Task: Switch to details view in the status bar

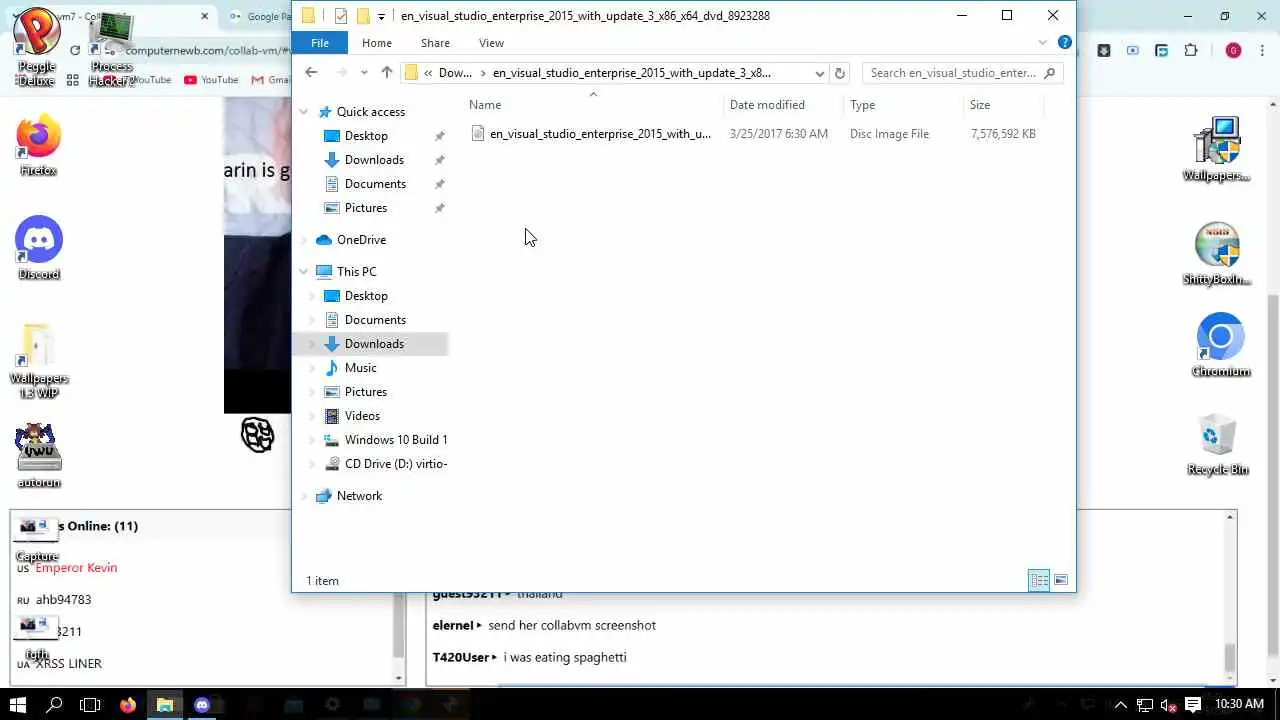Action: tap(1039, 581)
